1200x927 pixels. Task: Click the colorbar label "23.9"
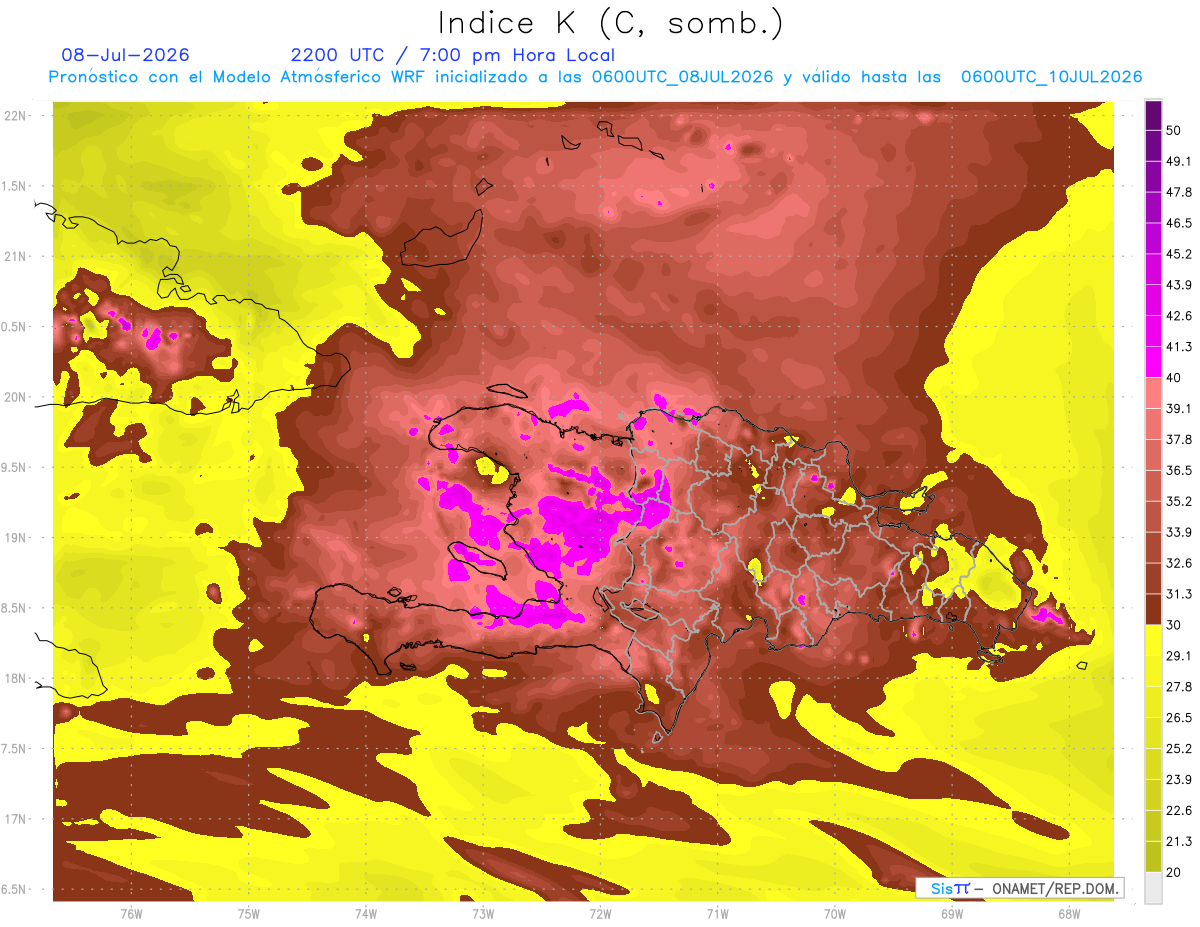click(x=1178, y=779)
